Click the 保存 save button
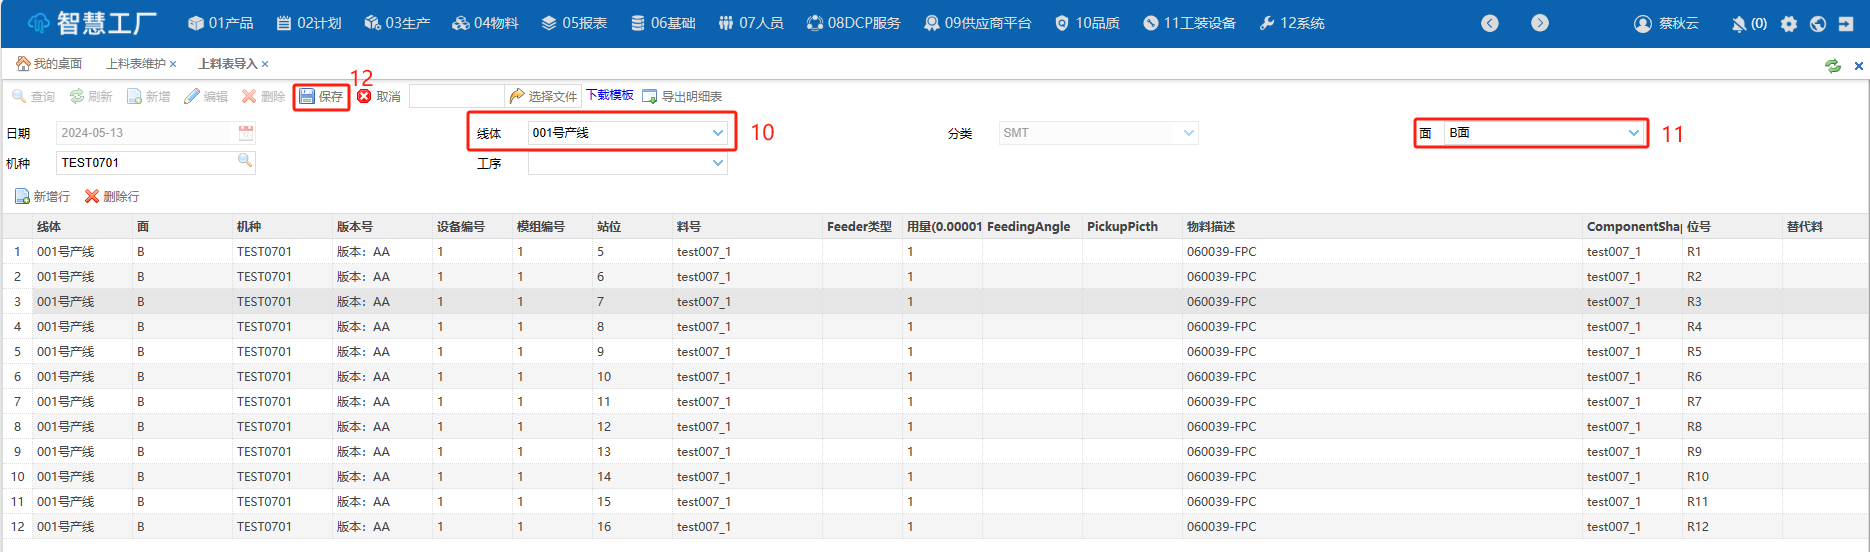1870x552 pixels. [x=321, y=97]
